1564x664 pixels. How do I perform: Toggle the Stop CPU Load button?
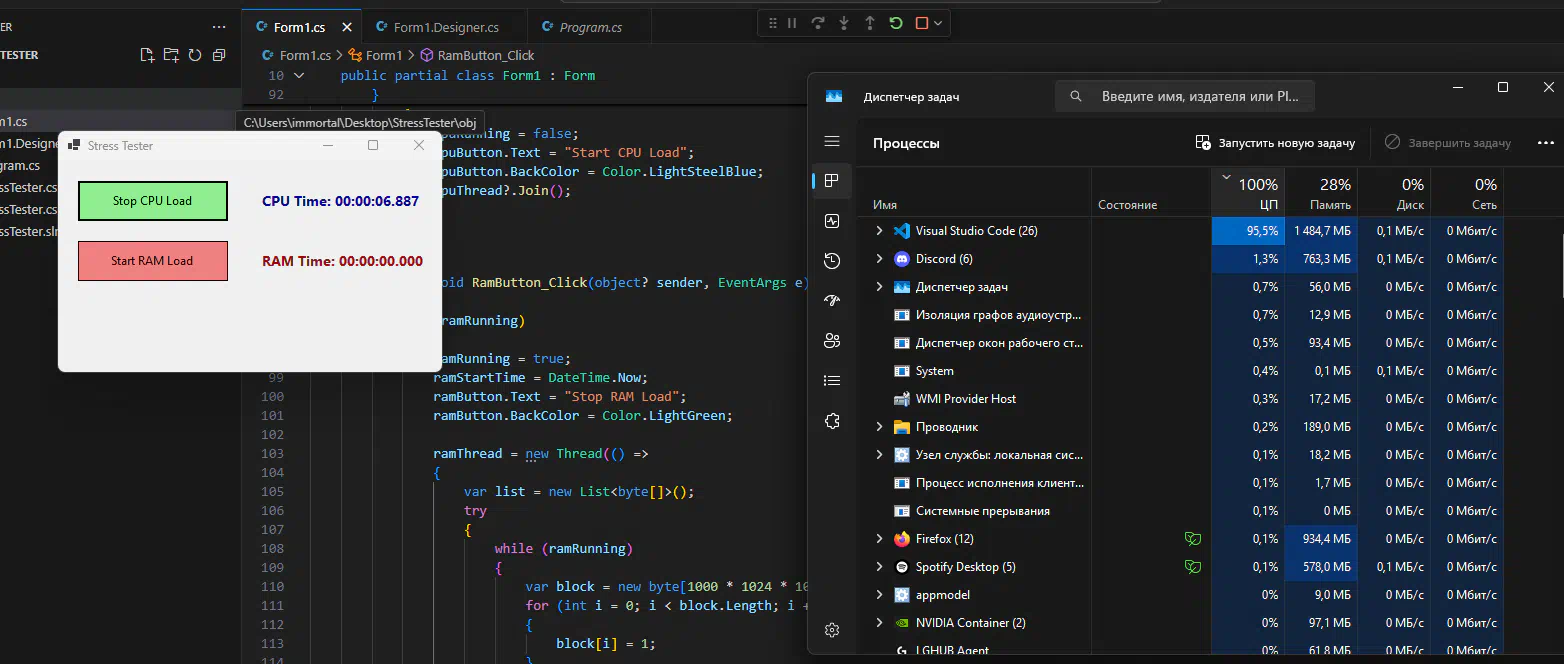tap(152, 201)
